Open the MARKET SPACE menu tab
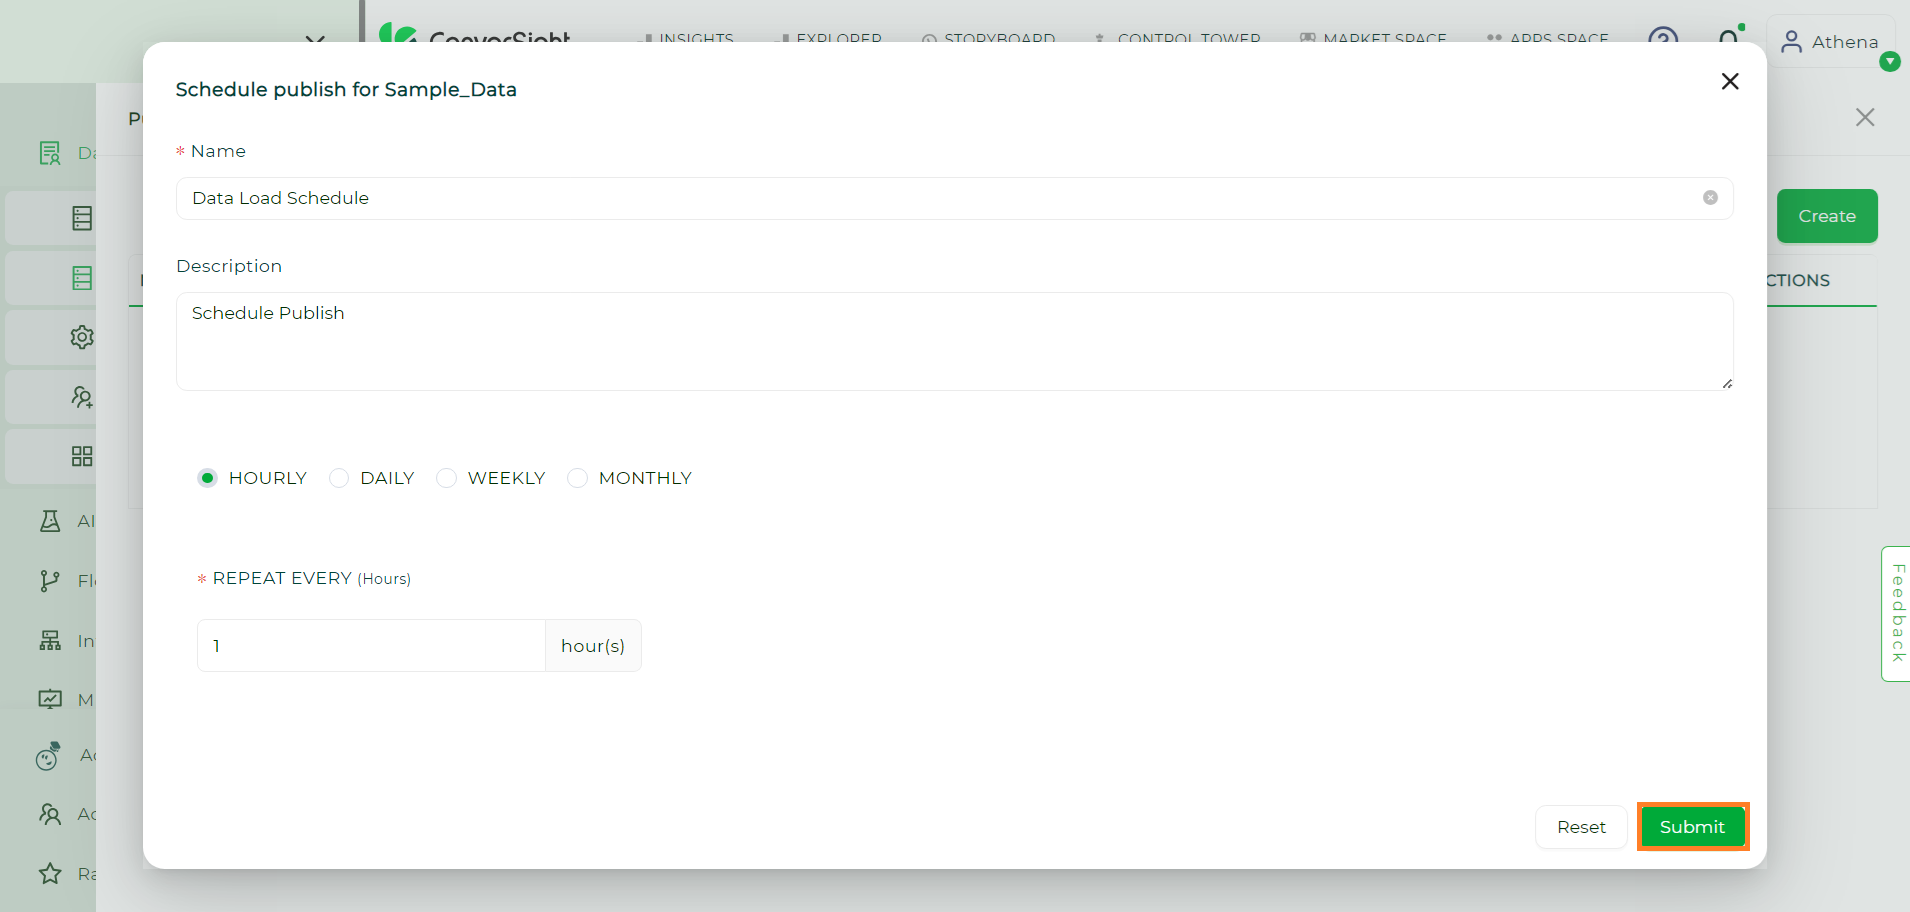The width and height of the screenshot is (1910, 912). point(1373,39)
